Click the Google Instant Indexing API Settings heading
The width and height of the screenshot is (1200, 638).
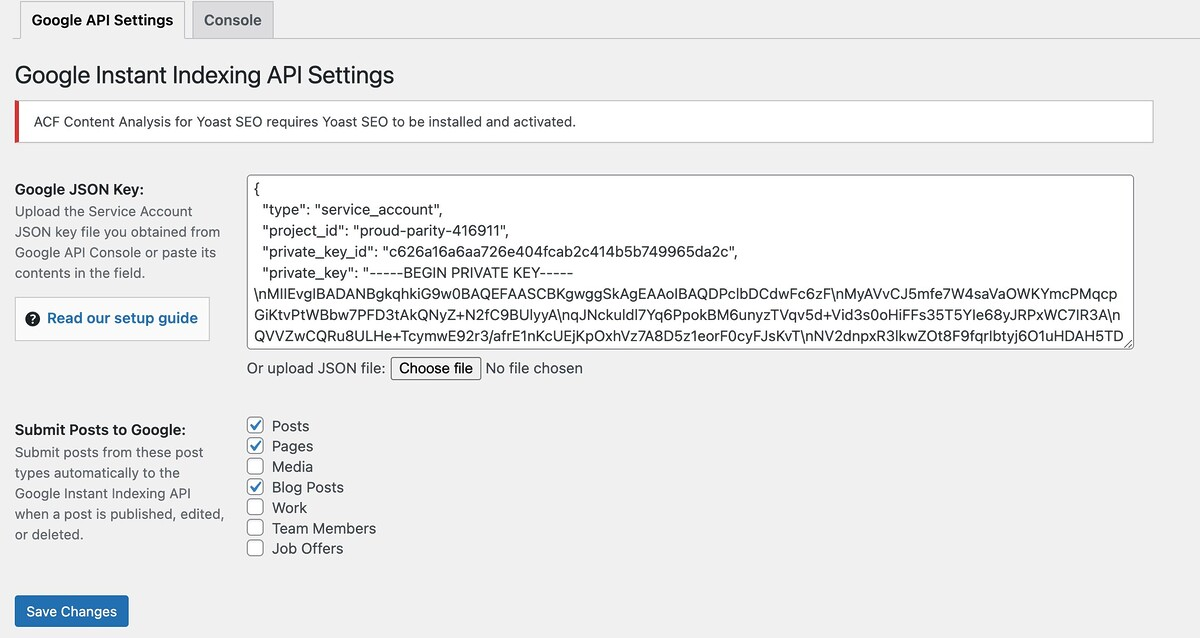[205, 75]
